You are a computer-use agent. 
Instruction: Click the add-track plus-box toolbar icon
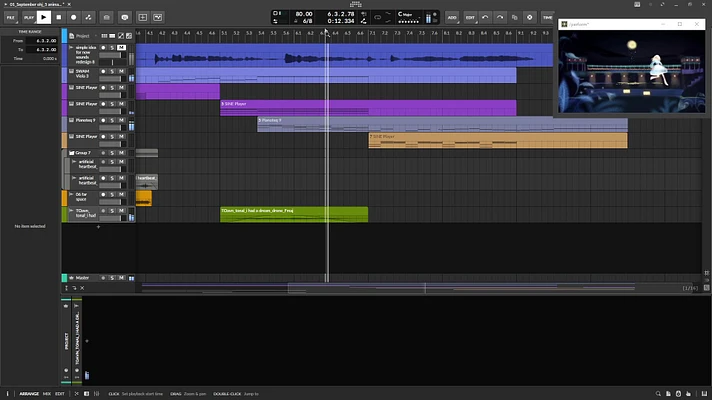point(143,17)
